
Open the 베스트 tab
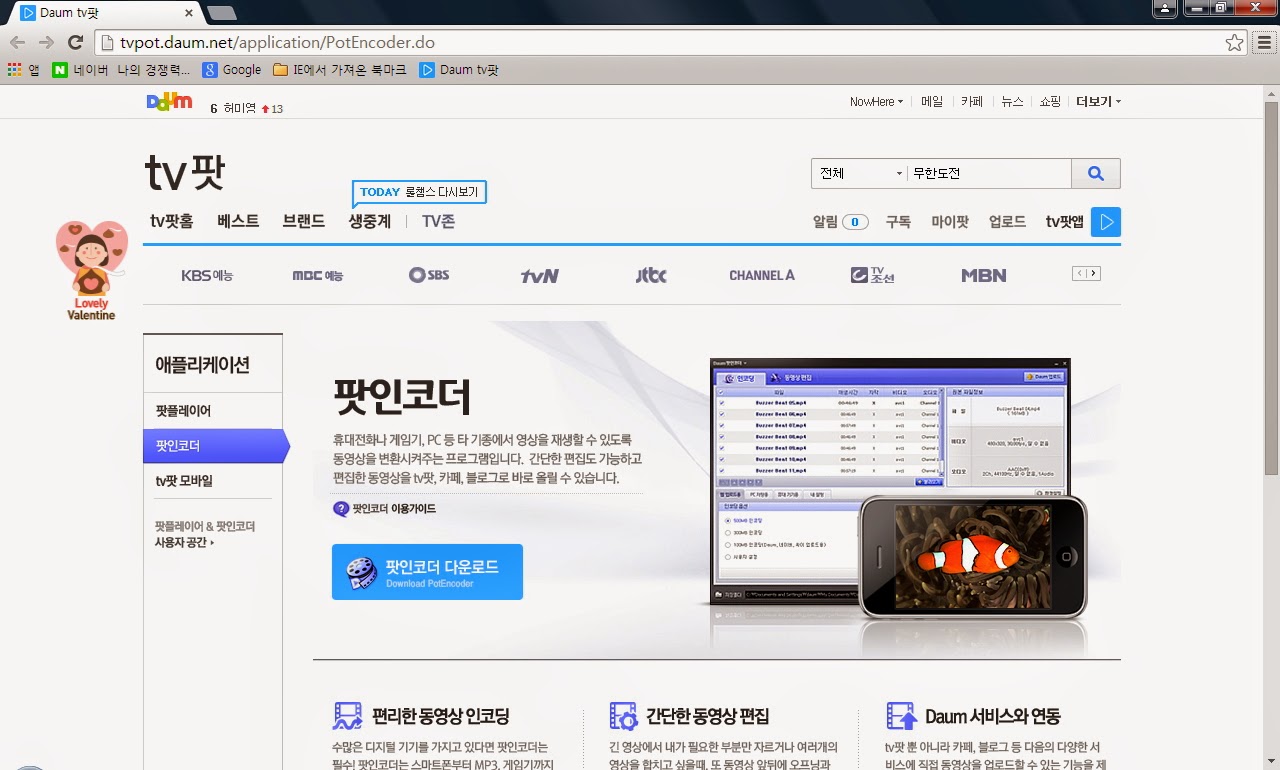tap(238, 222)
